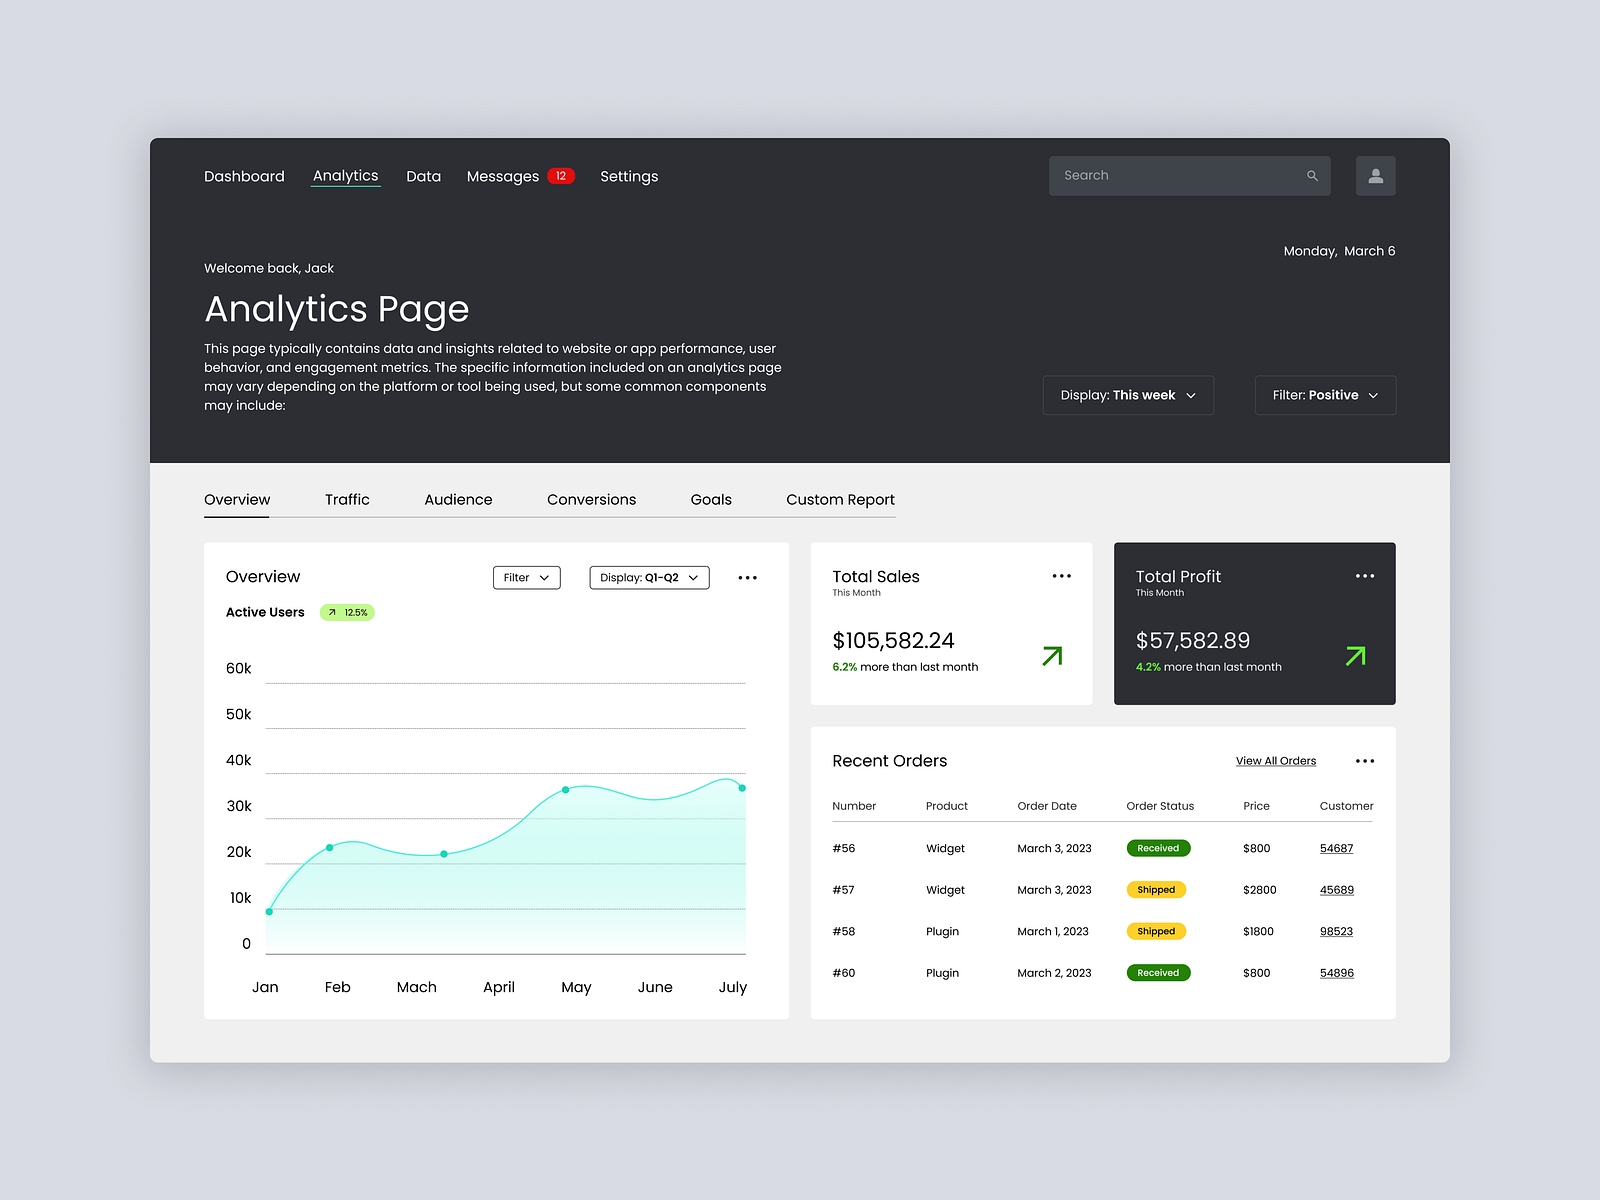Click the View All Orders link
The height and width of the screenshot is (1200, 1600).
1275,760
